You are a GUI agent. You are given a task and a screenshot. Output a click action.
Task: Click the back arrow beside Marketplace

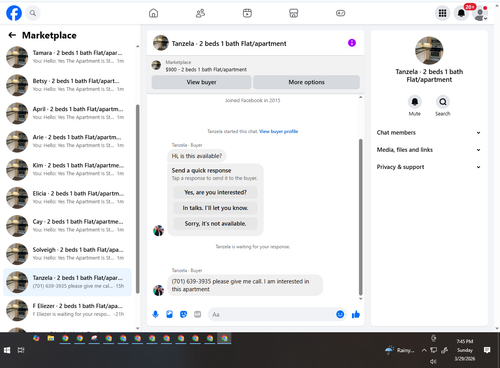[12, 35]
